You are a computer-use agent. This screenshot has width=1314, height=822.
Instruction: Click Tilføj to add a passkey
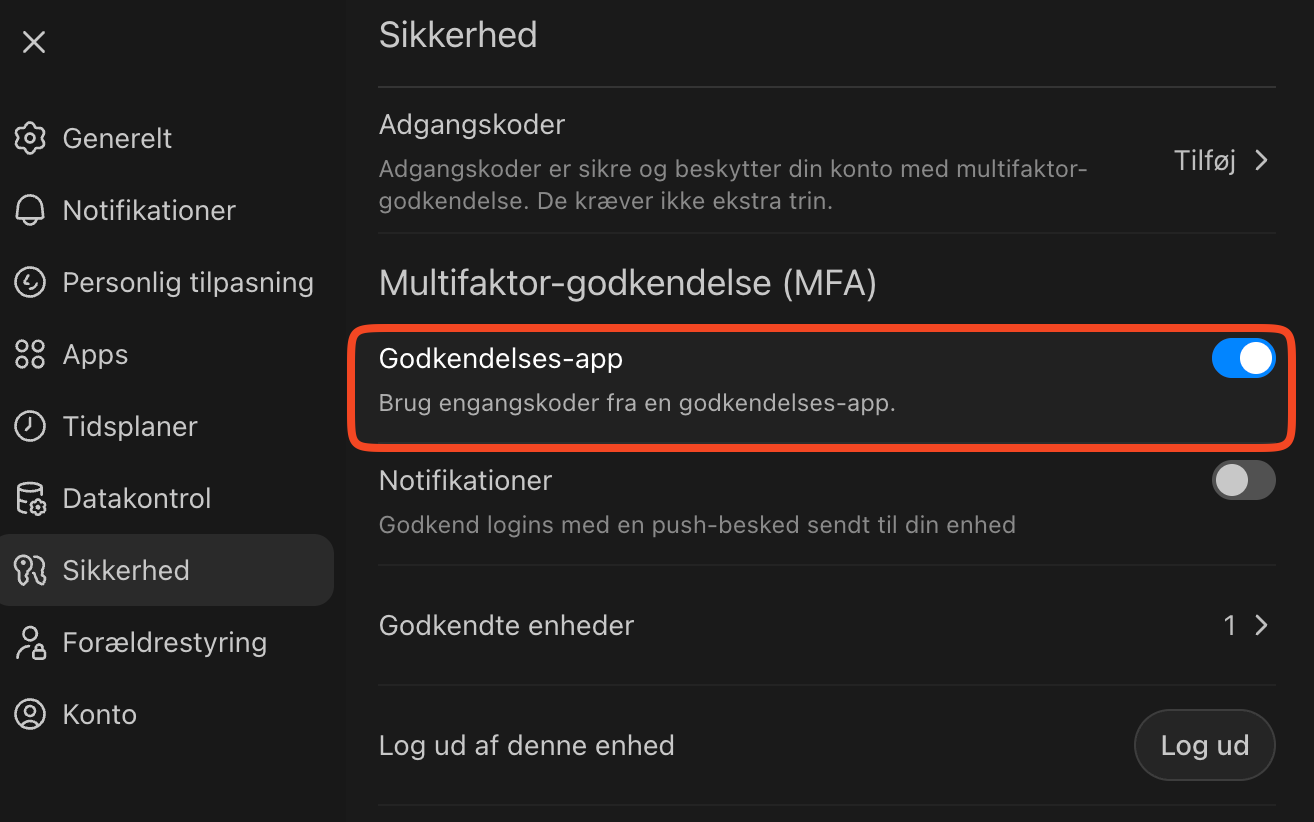(1205, 160)
